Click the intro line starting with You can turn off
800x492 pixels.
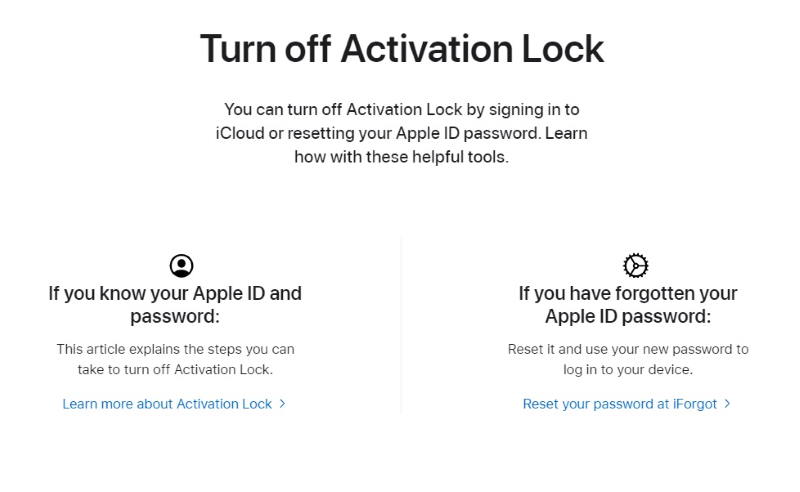401,109
